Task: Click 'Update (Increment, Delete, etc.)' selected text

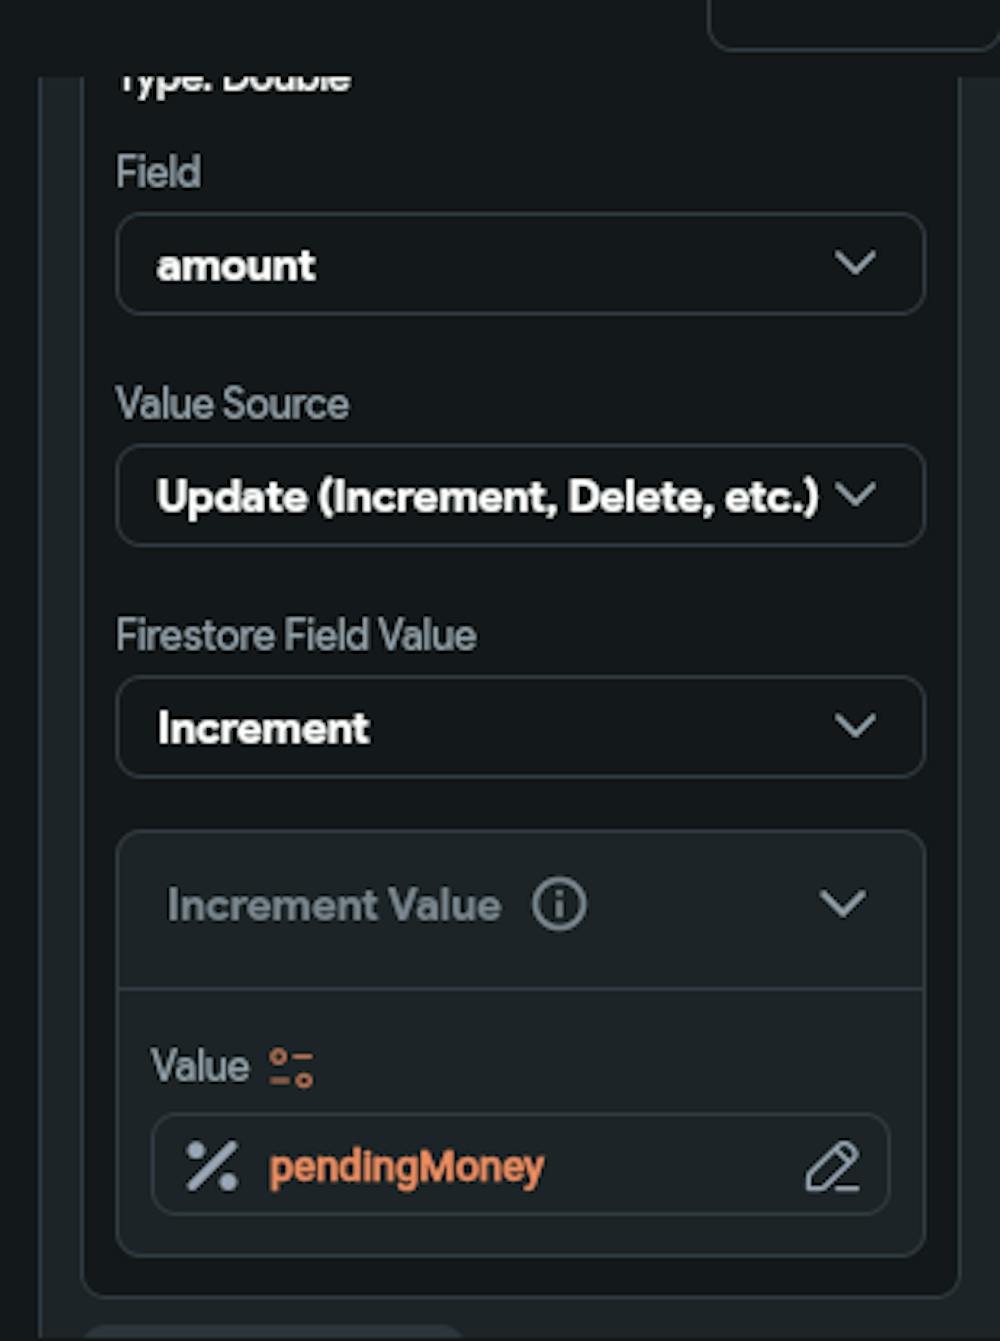Action: [x=487, y=497]
